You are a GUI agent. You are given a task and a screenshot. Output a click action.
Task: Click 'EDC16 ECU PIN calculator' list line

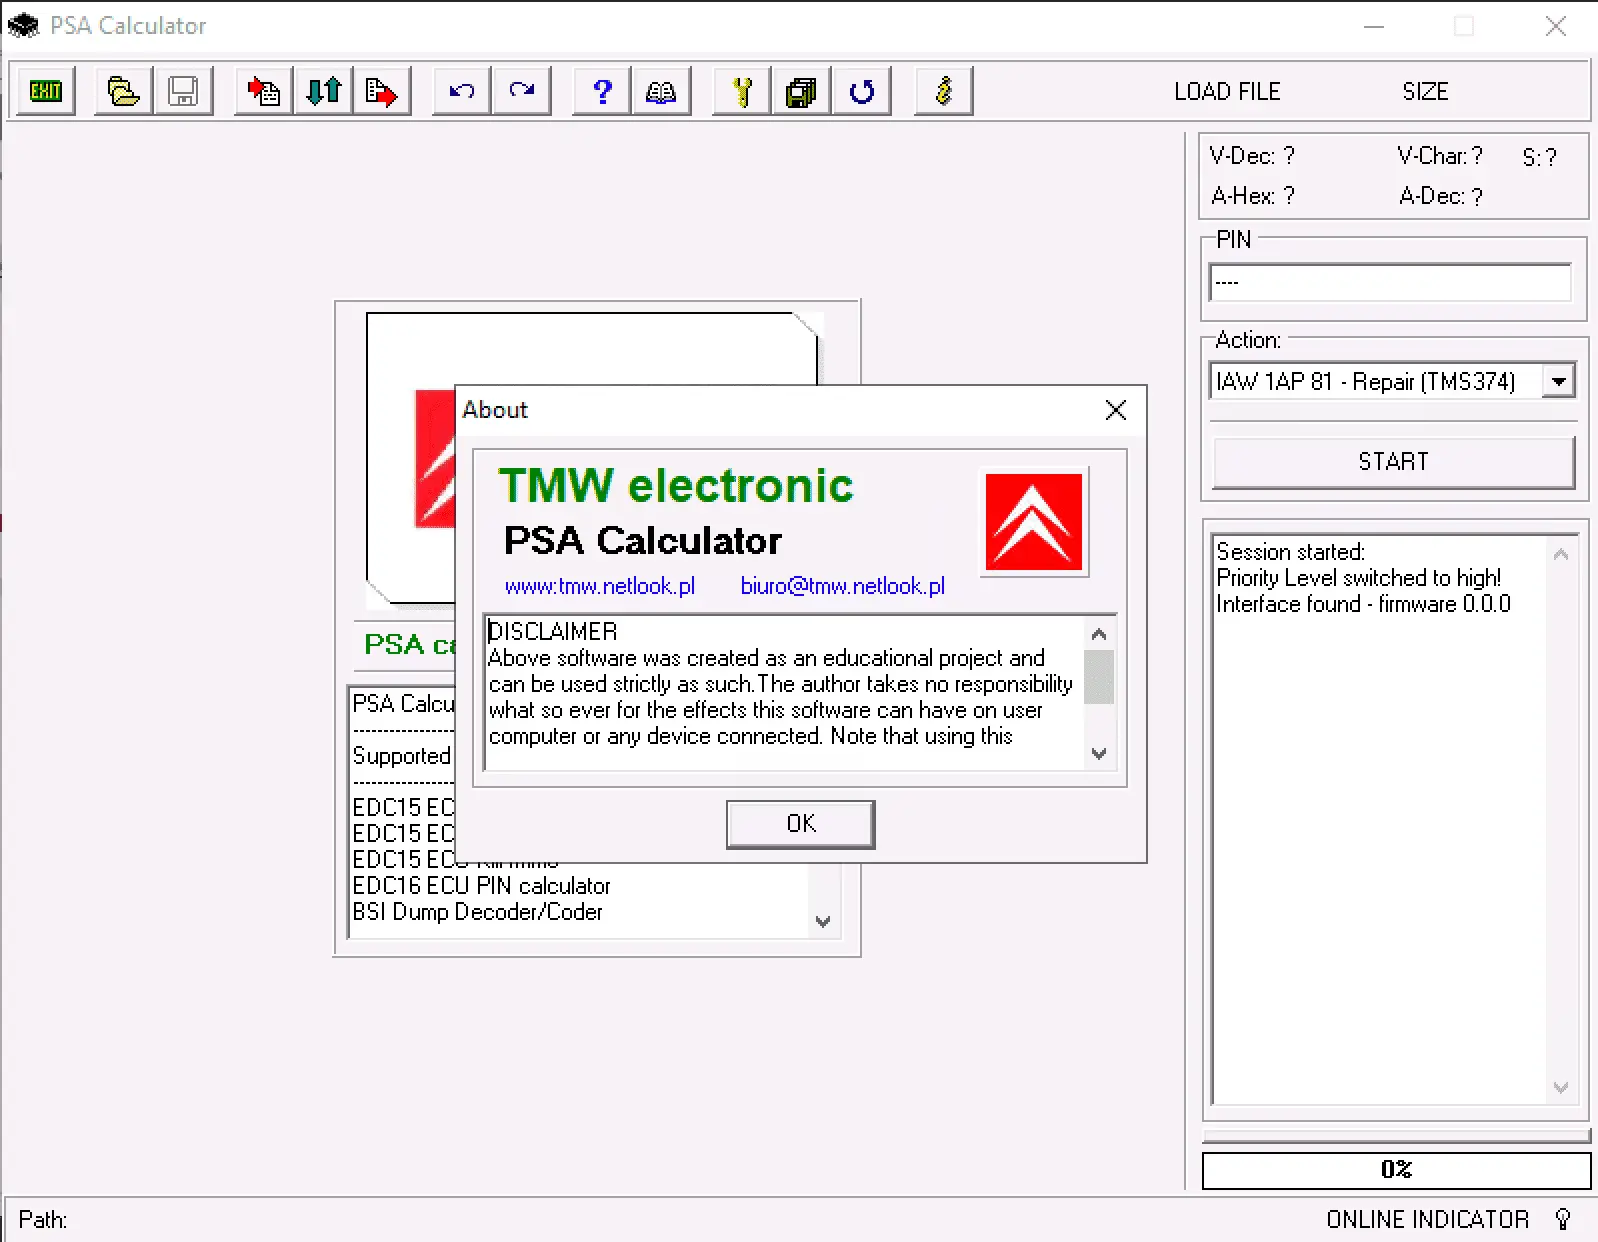(481, 886)
